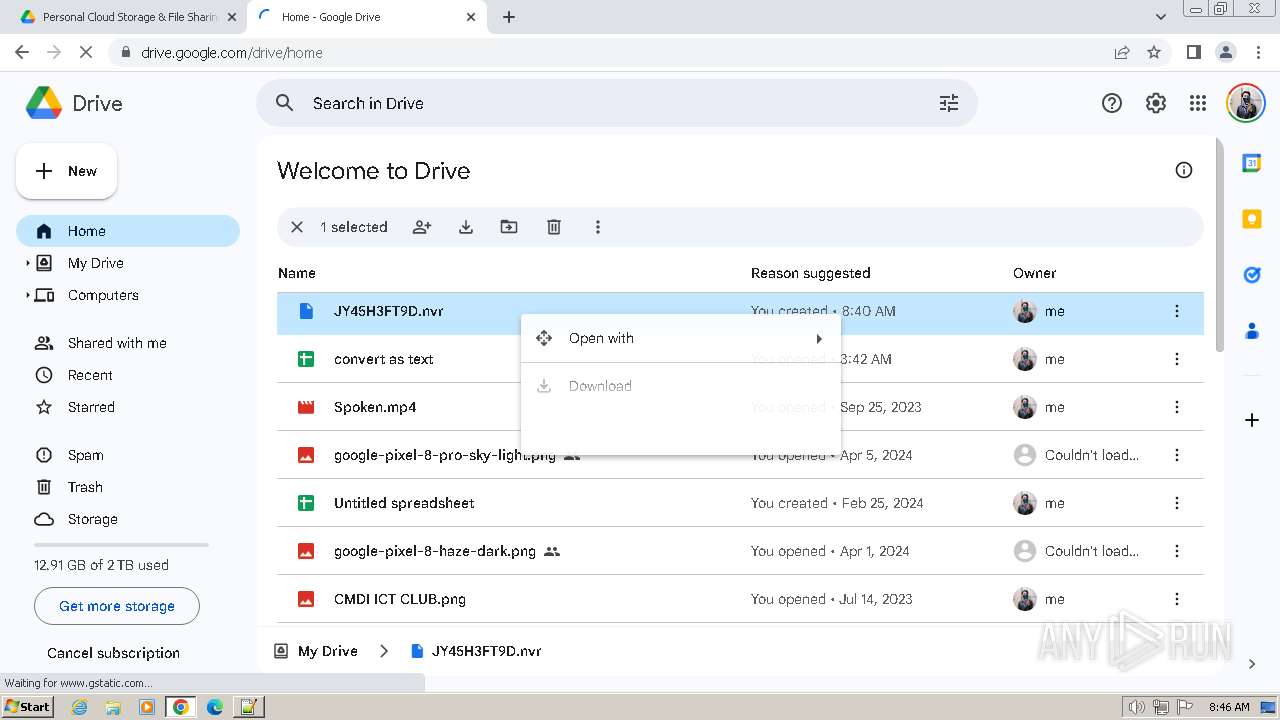Click JY45H3FT9D.nvr in the breadcrumb
1280x720 pixels.
486,651
